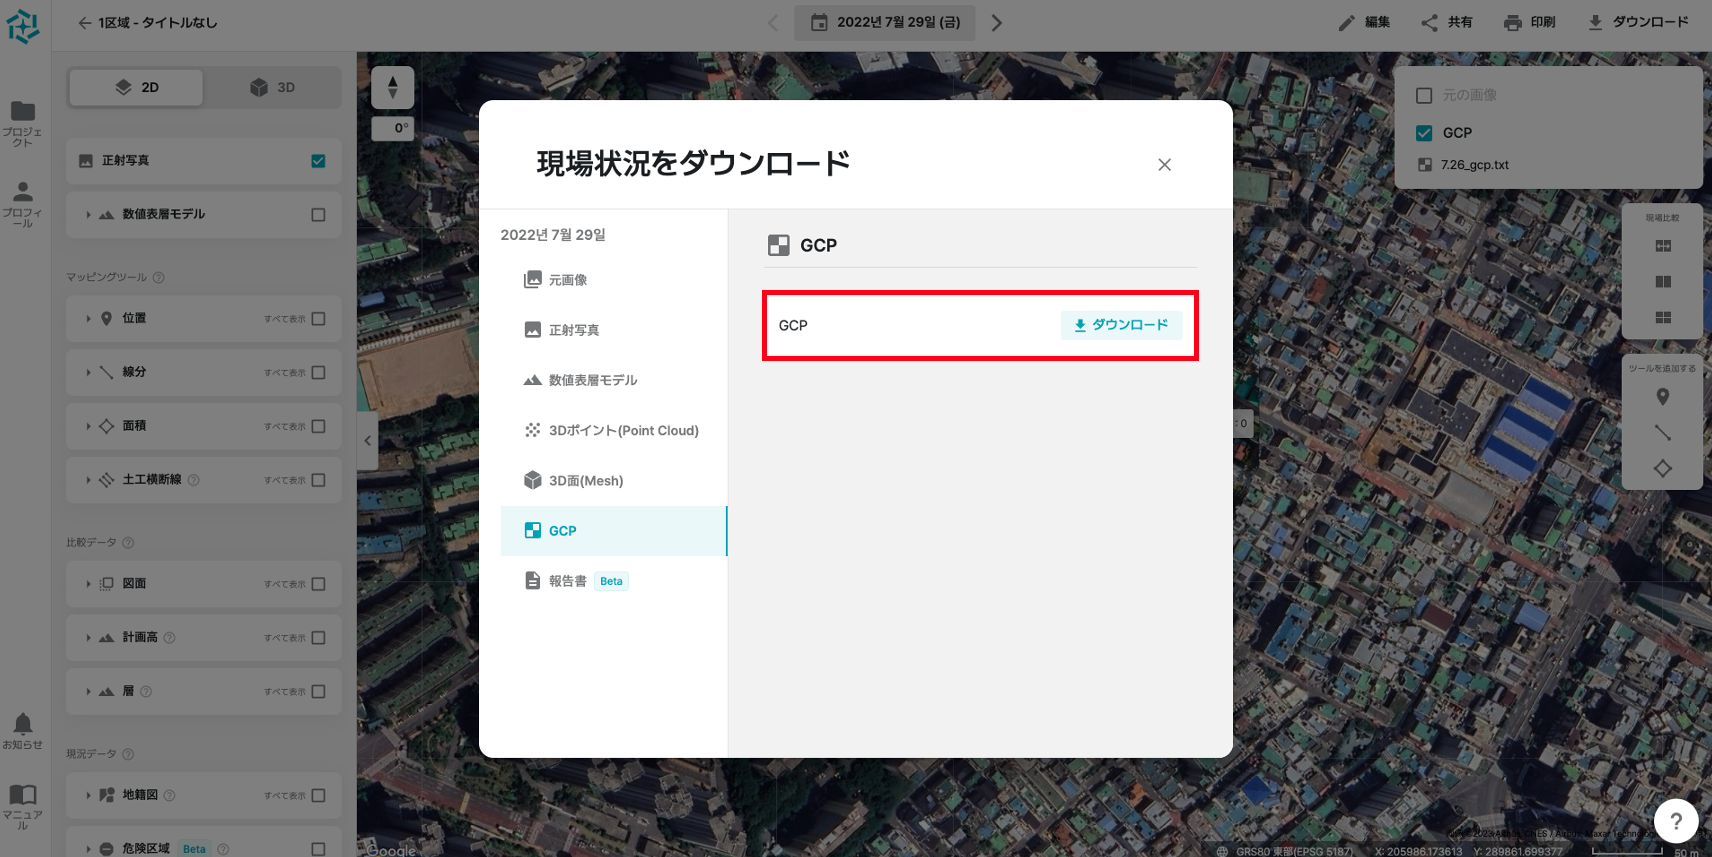Select 元画像 in download list
Image resolution: width=1712 pixels, height=857 pixels.
click(x=613, y=280)
